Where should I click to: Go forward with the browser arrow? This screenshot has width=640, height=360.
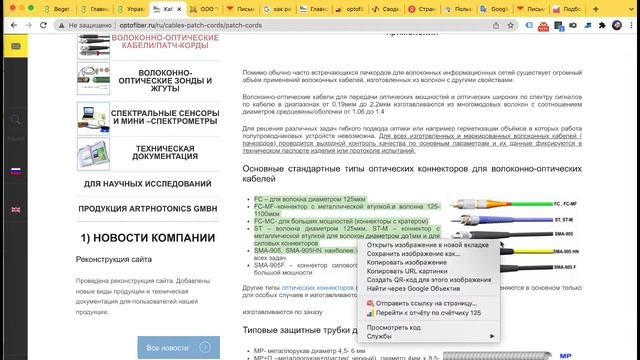pos(29,25)
